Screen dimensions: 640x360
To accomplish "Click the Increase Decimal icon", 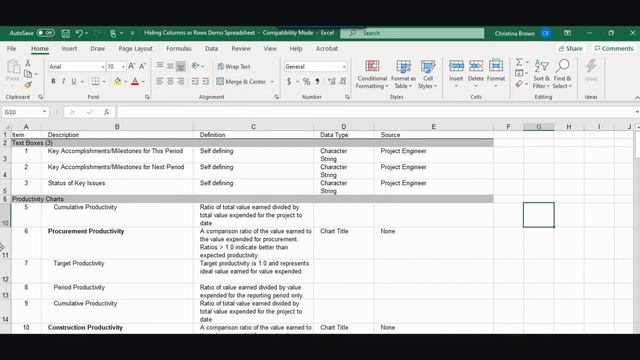I will pyautogui.click(x=331, y=82).
